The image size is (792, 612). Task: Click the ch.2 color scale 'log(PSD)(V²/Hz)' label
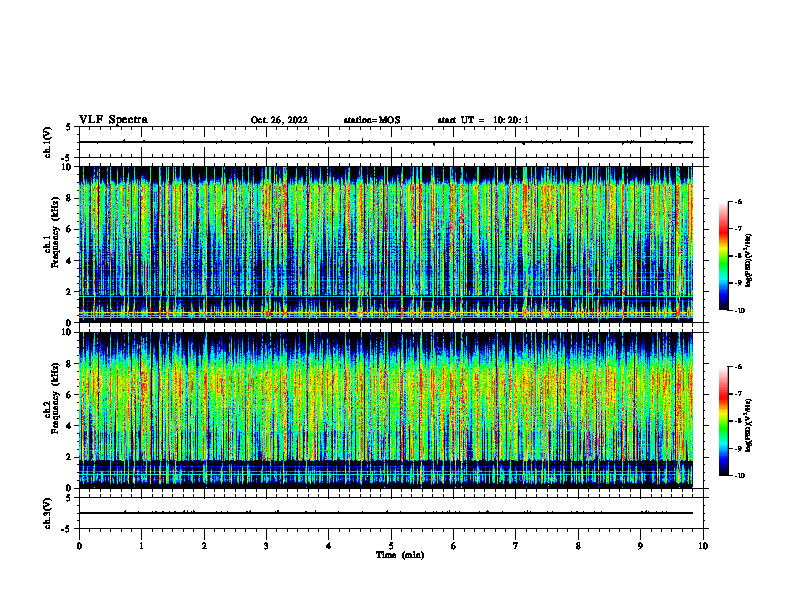(750, 425)
